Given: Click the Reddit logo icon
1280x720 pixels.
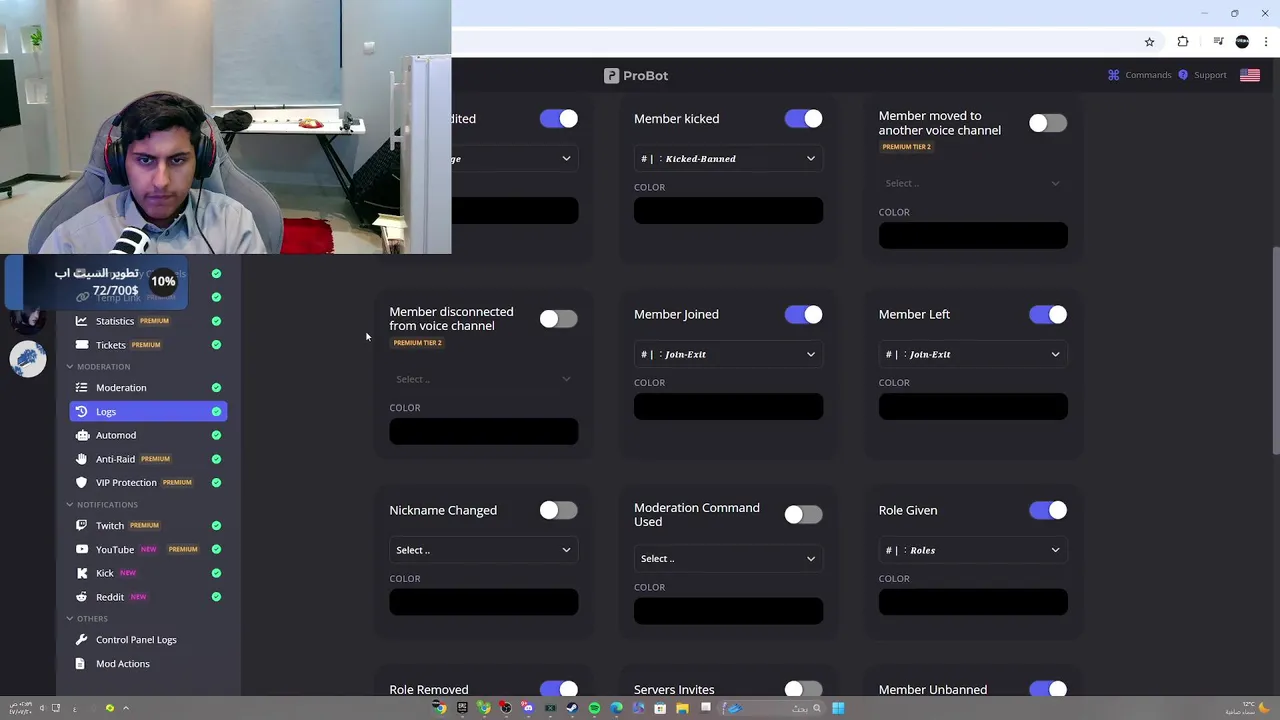Looking at the screenshot, I should point(81,597).
